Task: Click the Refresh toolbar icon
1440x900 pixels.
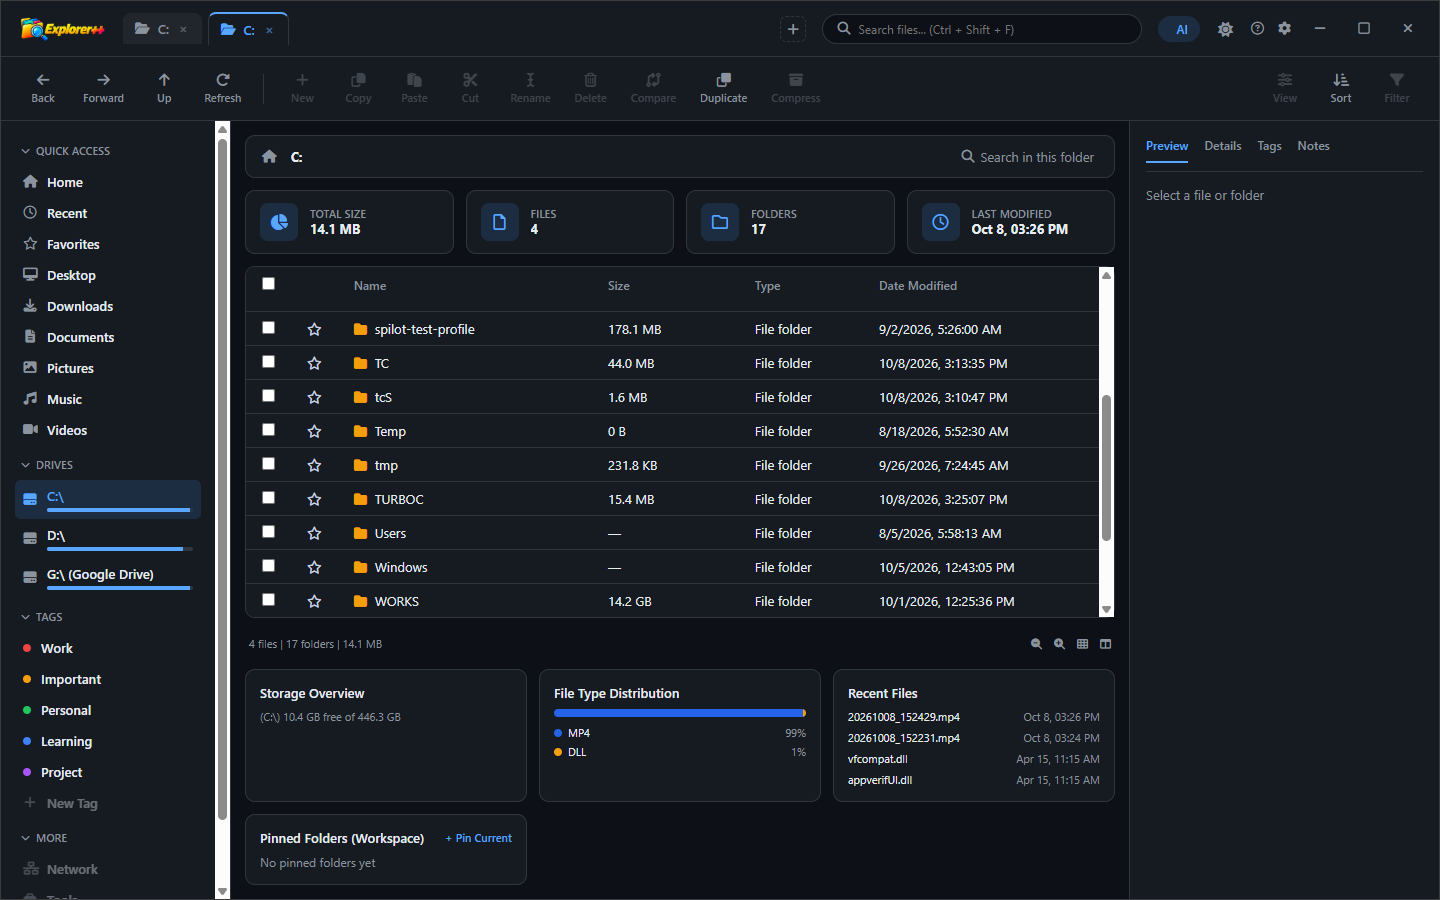Action: pos(223,80)
